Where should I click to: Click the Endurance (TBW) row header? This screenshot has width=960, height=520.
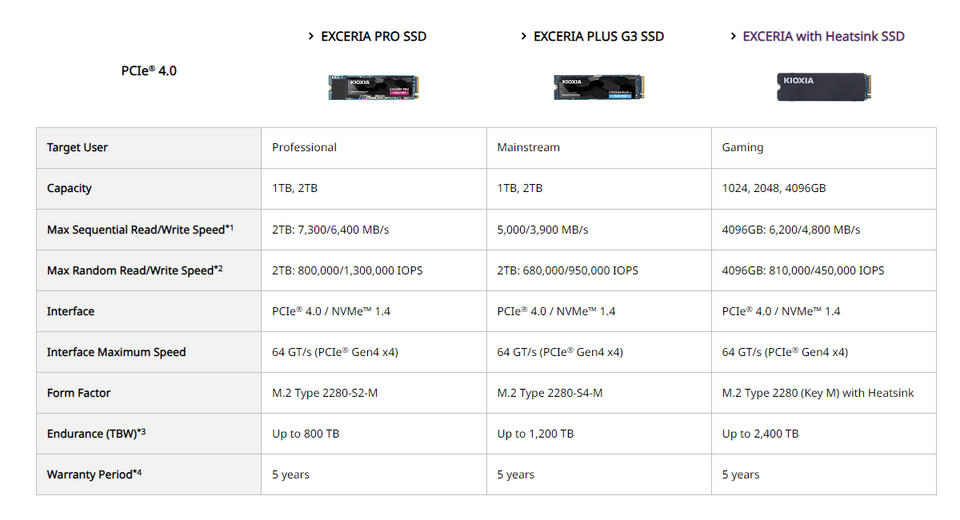point(149,434)
